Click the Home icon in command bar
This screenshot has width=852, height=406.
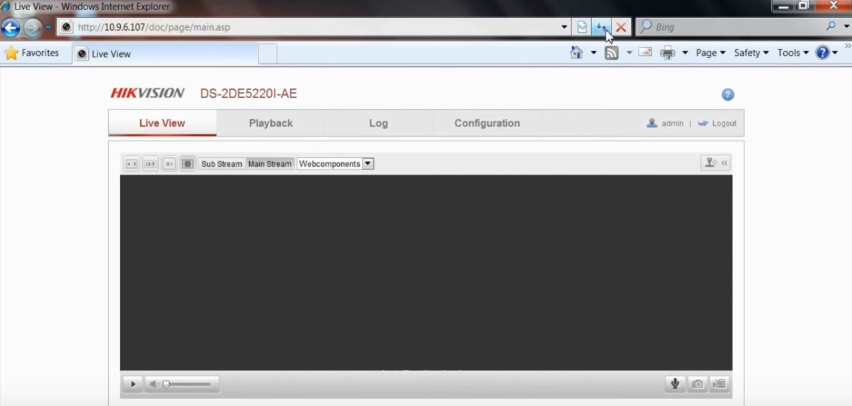click(x=577, y=53)
